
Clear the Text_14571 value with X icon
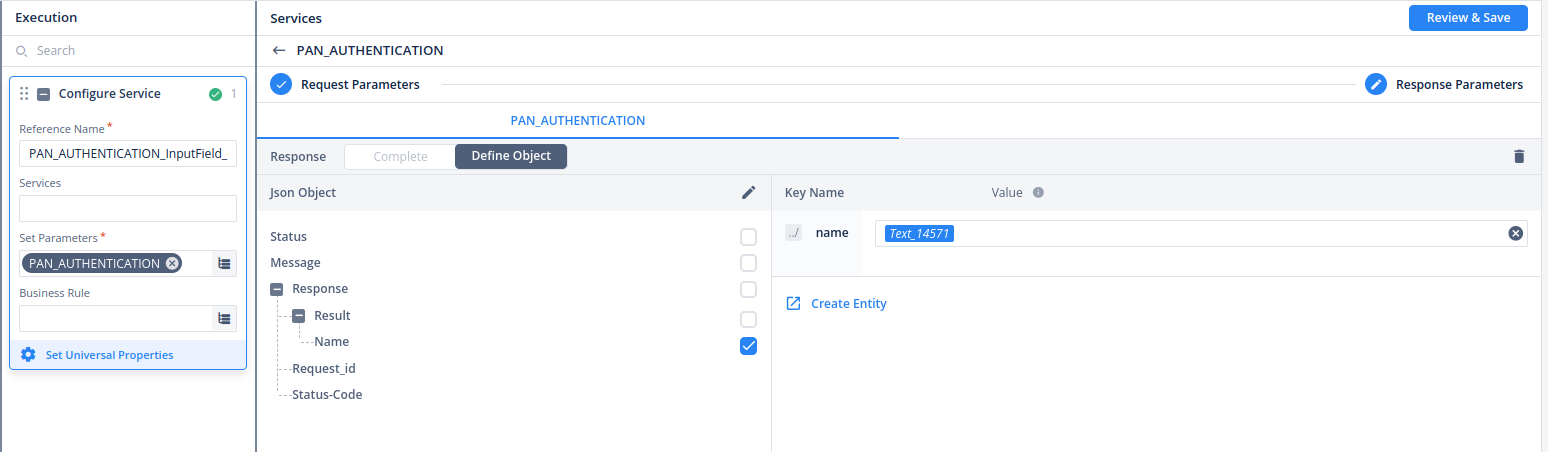click(1515, 233)
